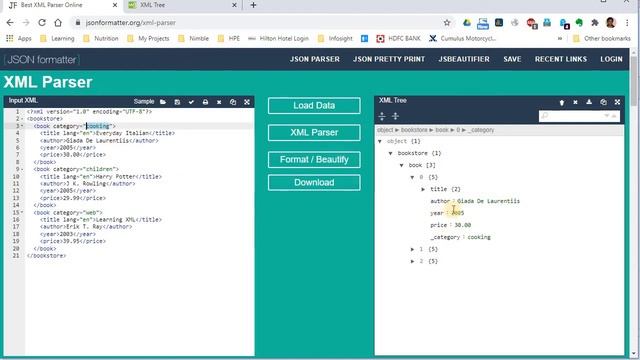
Task: Click the validate checkmark icon in Input XML
Action: click(x=191, y=102)
